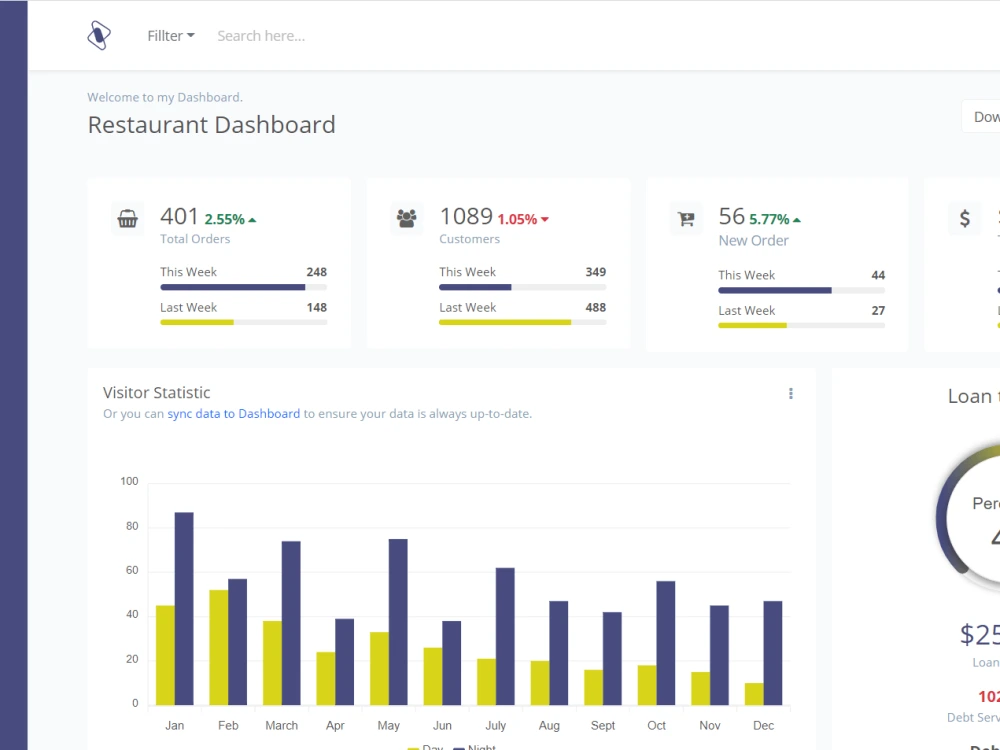Click the Total Orders This Week progress bar
The image size is (1000, 750).
[x=244, y=288]
